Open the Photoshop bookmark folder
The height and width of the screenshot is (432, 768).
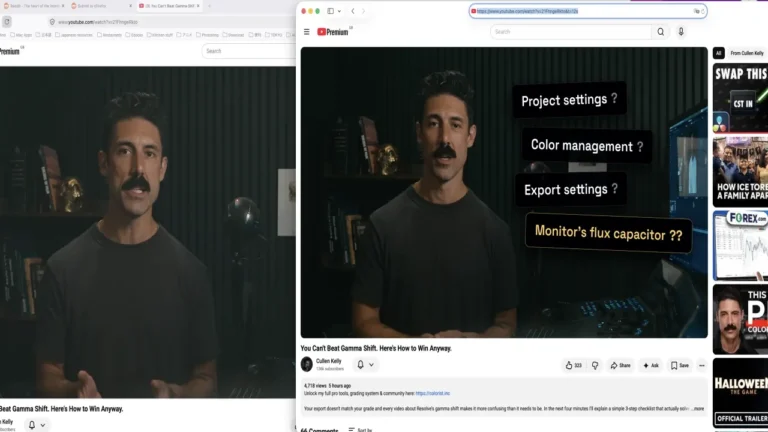pos(208,35)
